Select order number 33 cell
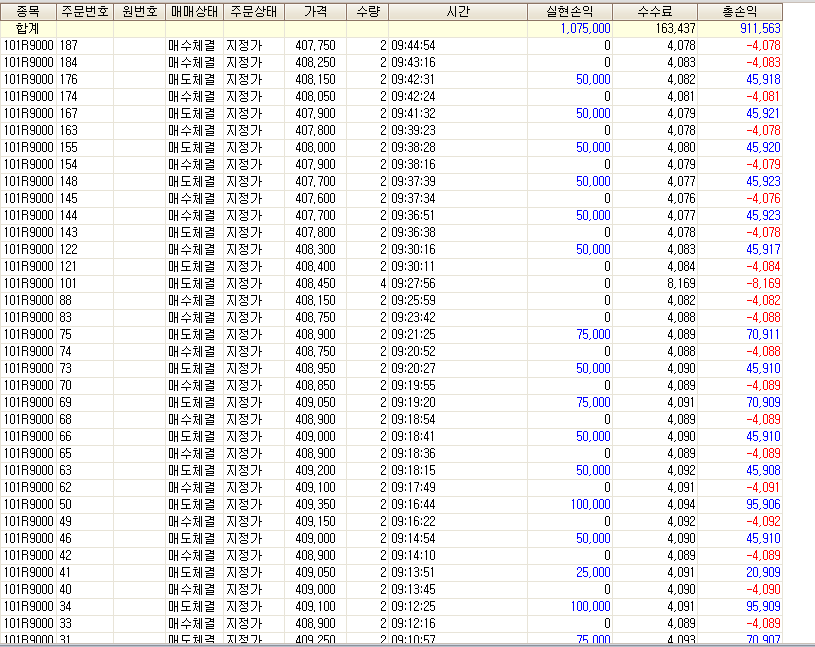The image size is (815, 647). [65, 624]
